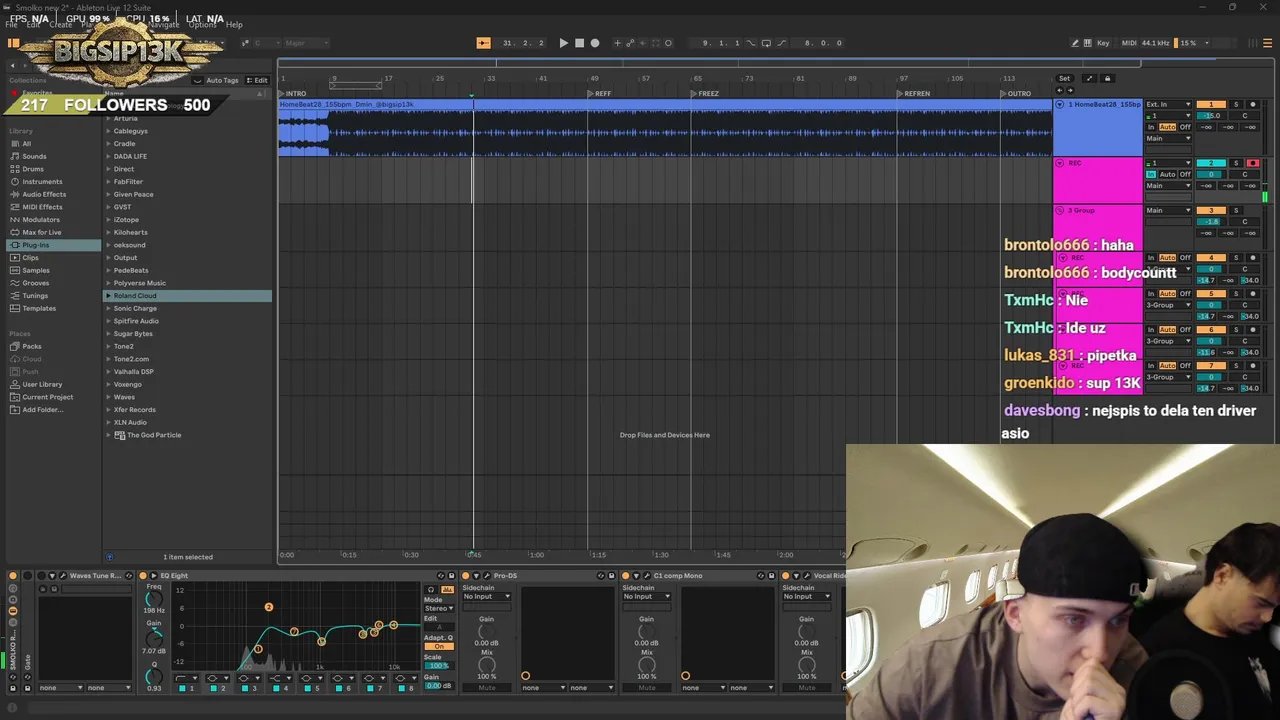Click the browser Edit button
This screenshot has width=1280, height=720.
(x=259, y=80)
